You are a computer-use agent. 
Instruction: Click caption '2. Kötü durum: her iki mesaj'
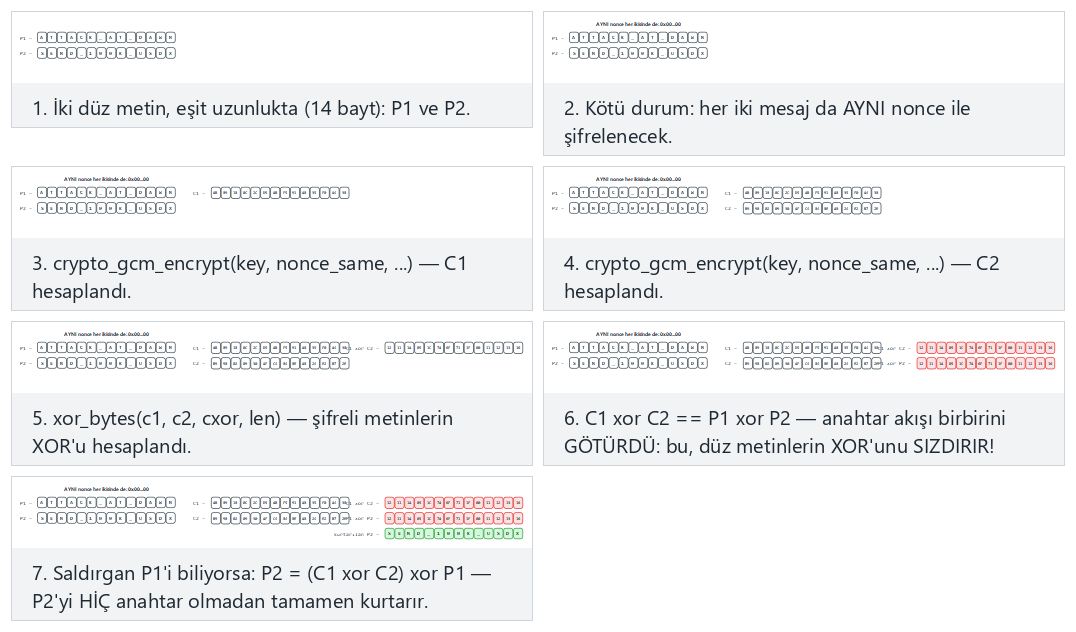pyautogui.click(x=767, y=122)
